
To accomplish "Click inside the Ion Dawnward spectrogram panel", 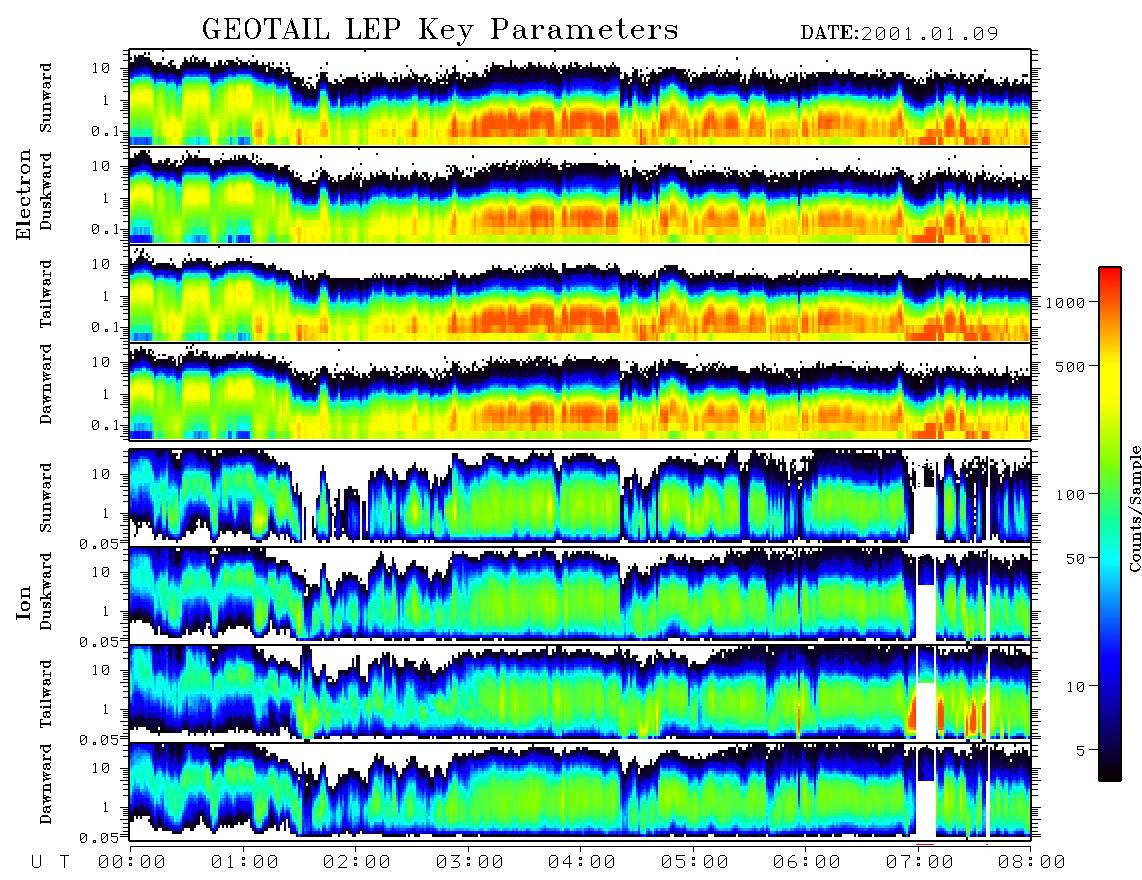I will [x=580, y=791].
